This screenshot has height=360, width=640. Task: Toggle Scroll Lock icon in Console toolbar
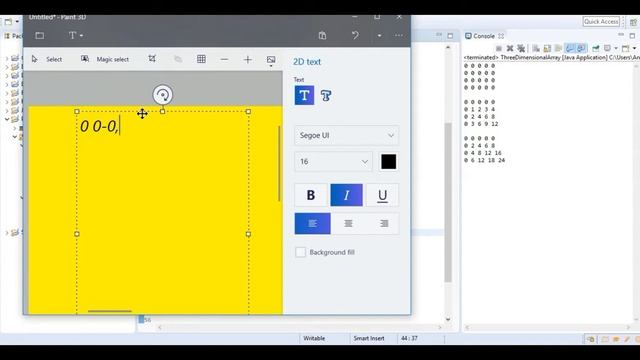click(x=547, y=49)
